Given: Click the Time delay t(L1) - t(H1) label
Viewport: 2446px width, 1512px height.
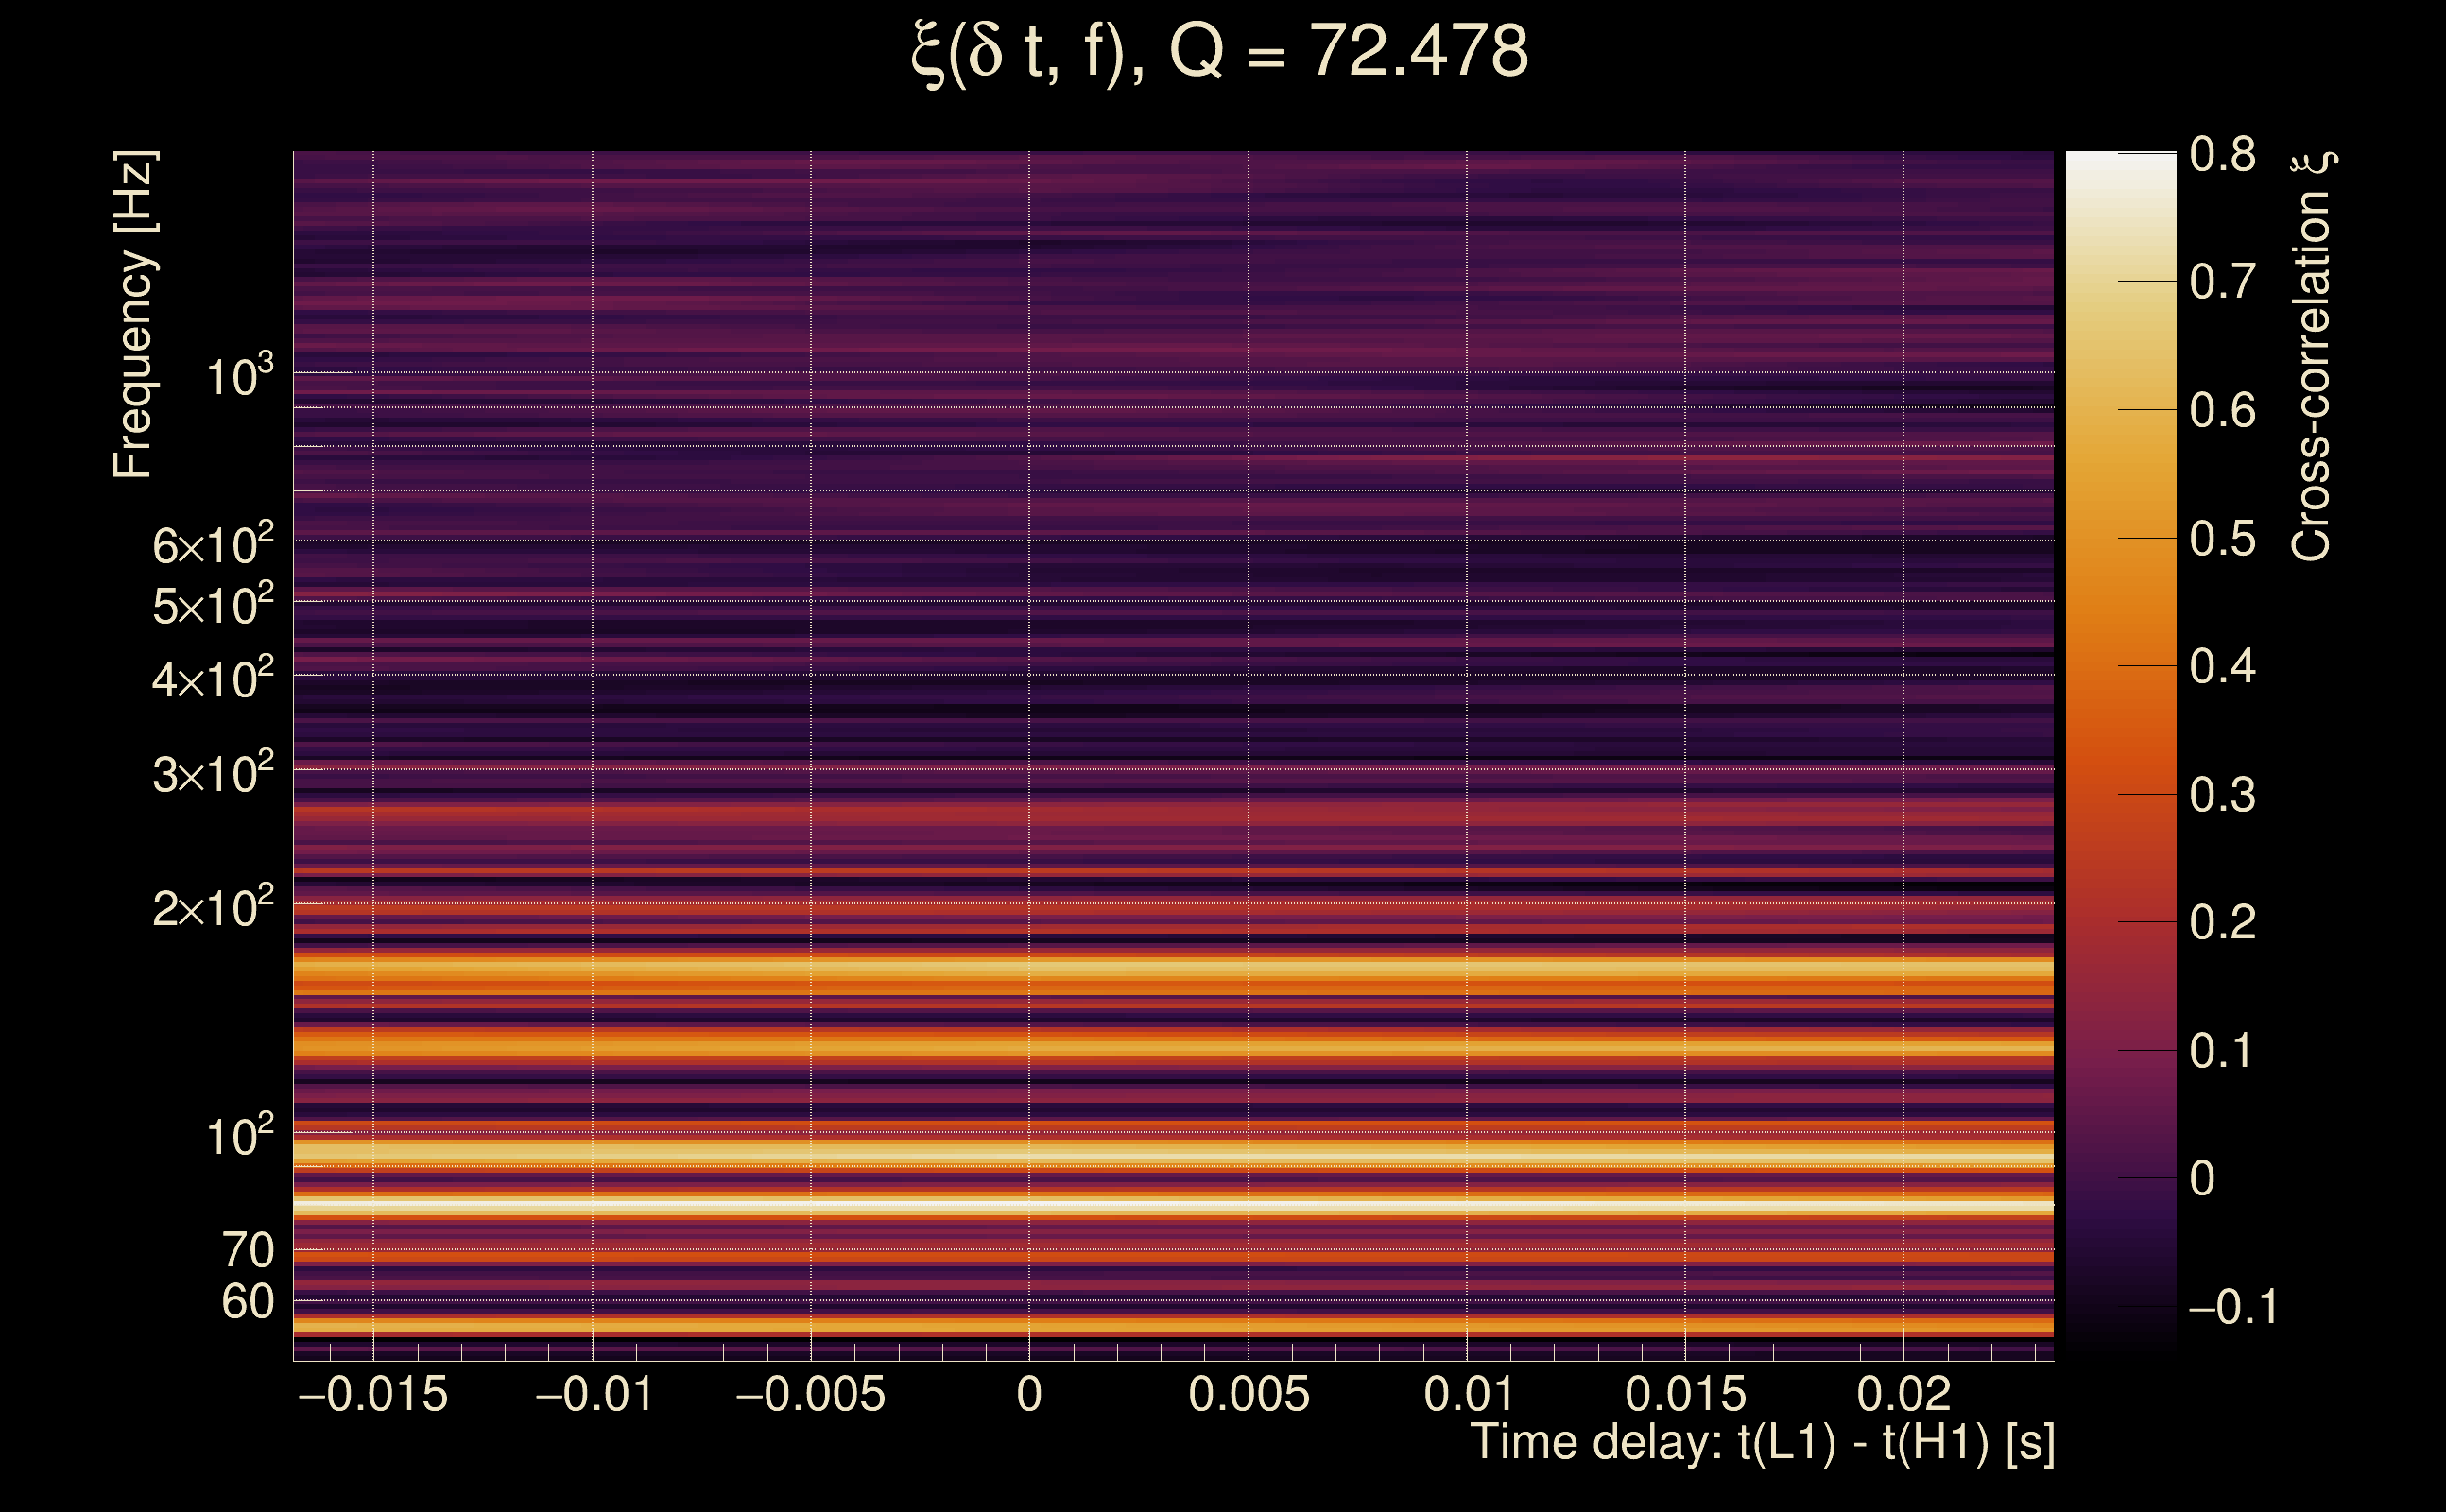Looking at the screenshot, I should tap(1762, 1442).
